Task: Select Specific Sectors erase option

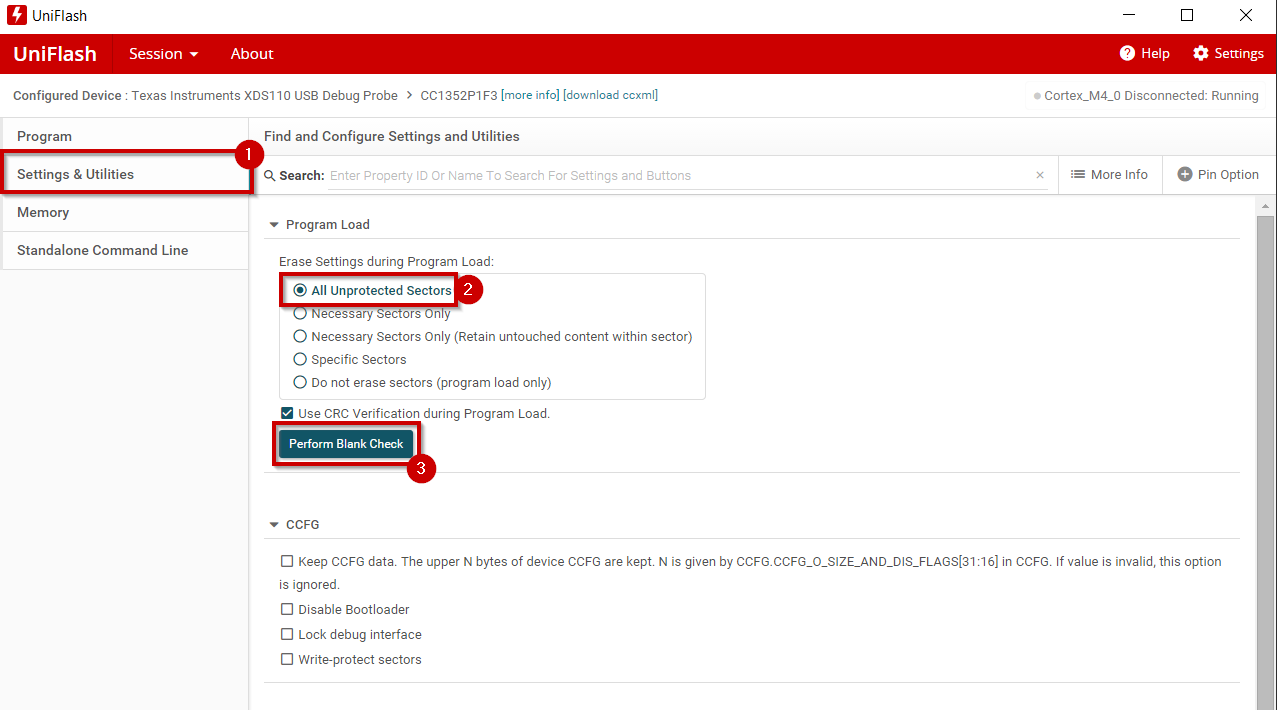Action: click(300, 360)
